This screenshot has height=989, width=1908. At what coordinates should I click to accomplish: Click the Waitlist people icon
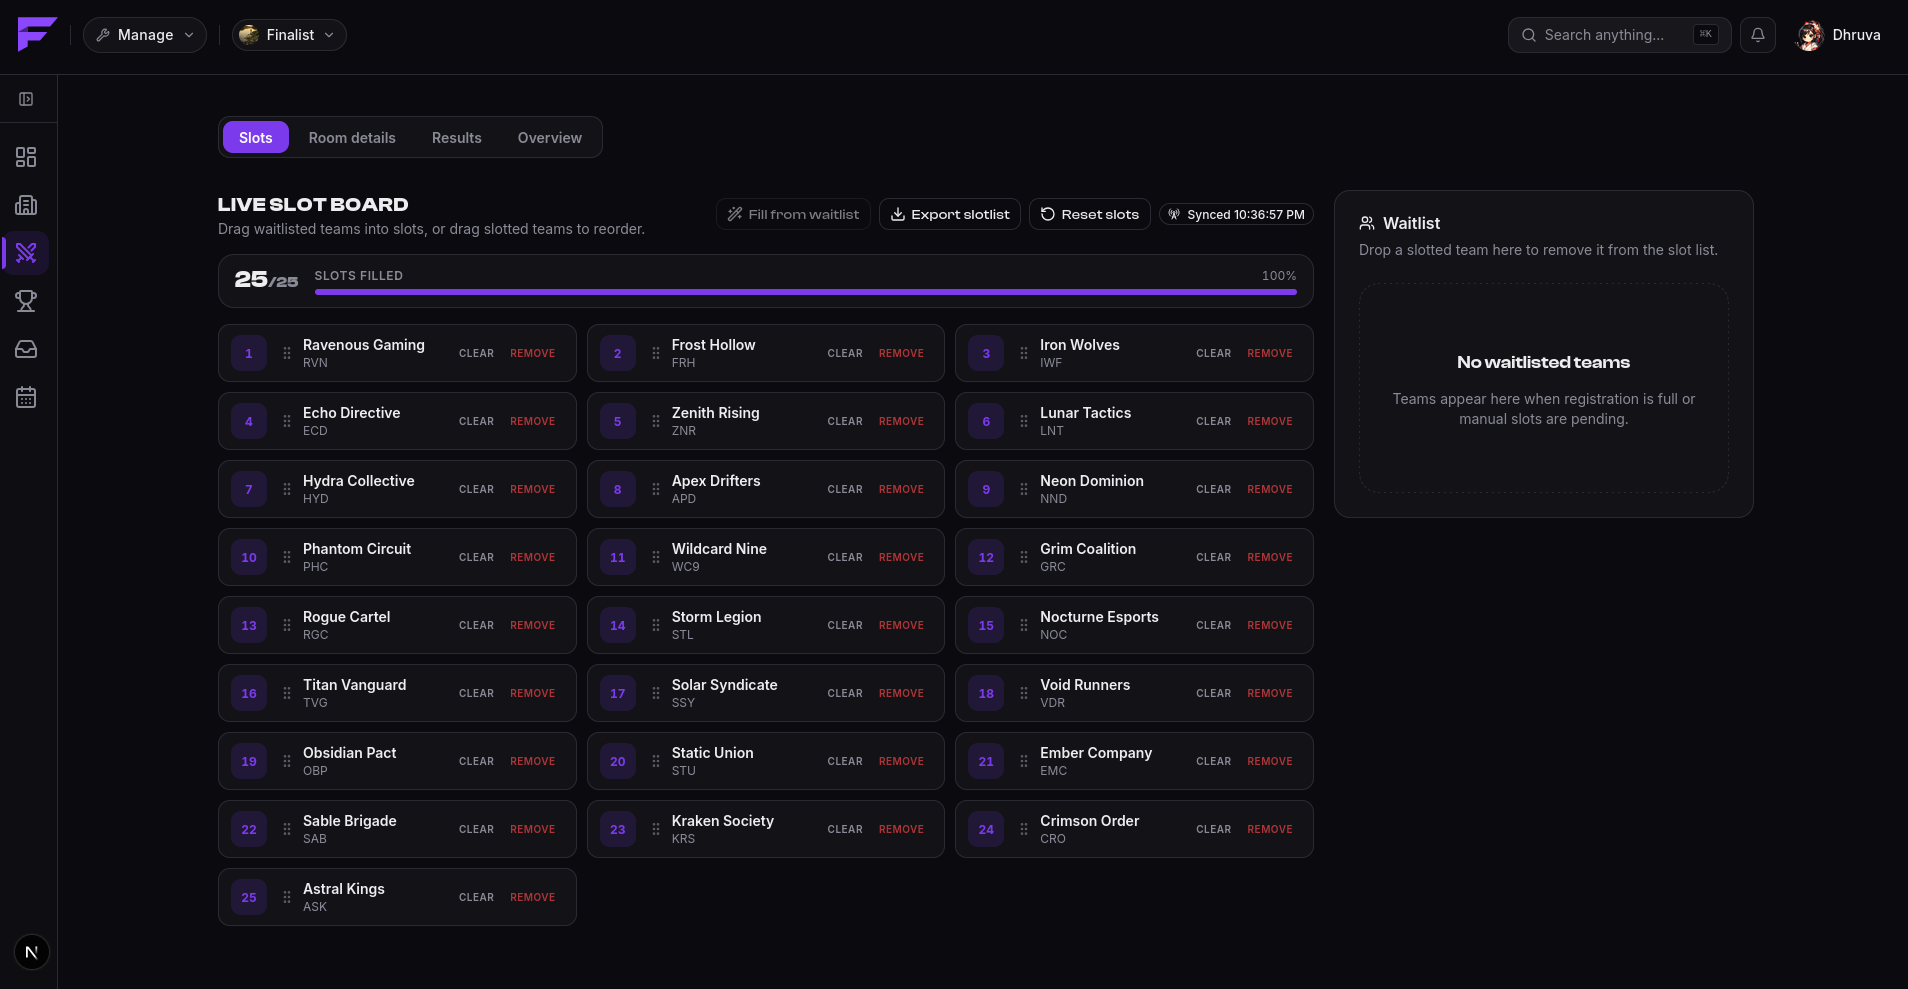coord(1367,223)
